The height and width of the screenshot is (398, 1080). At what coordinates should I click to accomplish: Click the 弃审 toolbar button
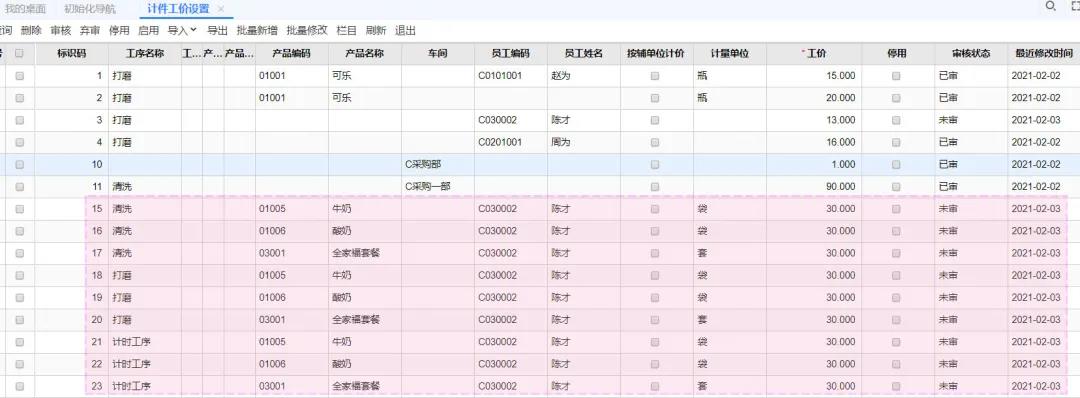90,30
